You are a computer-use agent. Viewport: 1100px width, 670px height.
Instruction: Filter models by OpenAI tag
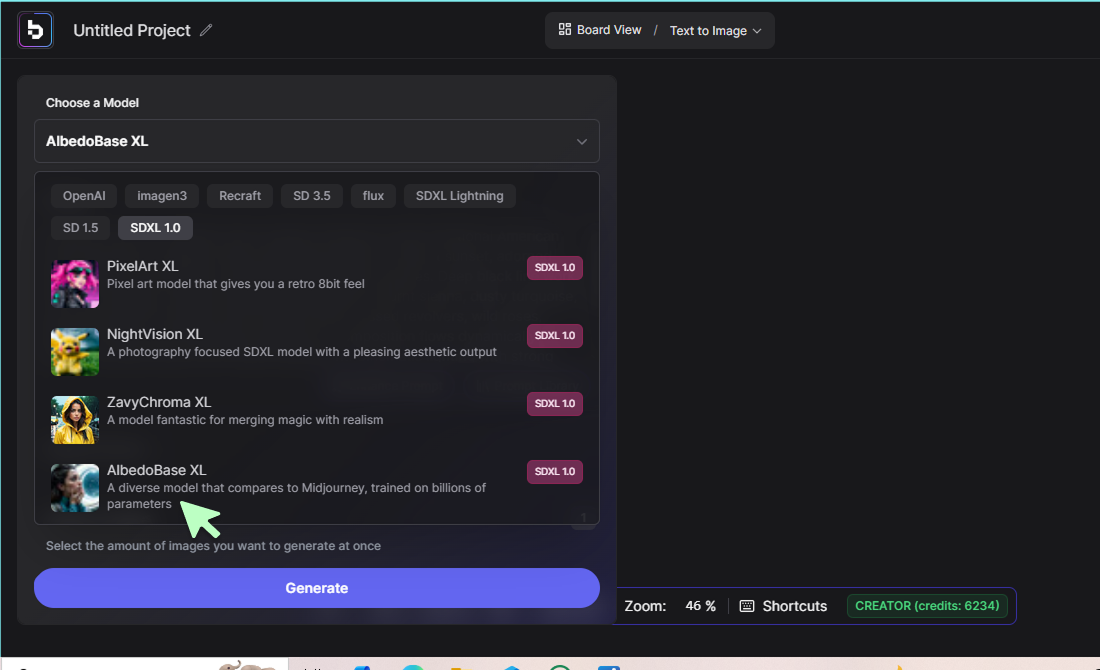[84, 196]
